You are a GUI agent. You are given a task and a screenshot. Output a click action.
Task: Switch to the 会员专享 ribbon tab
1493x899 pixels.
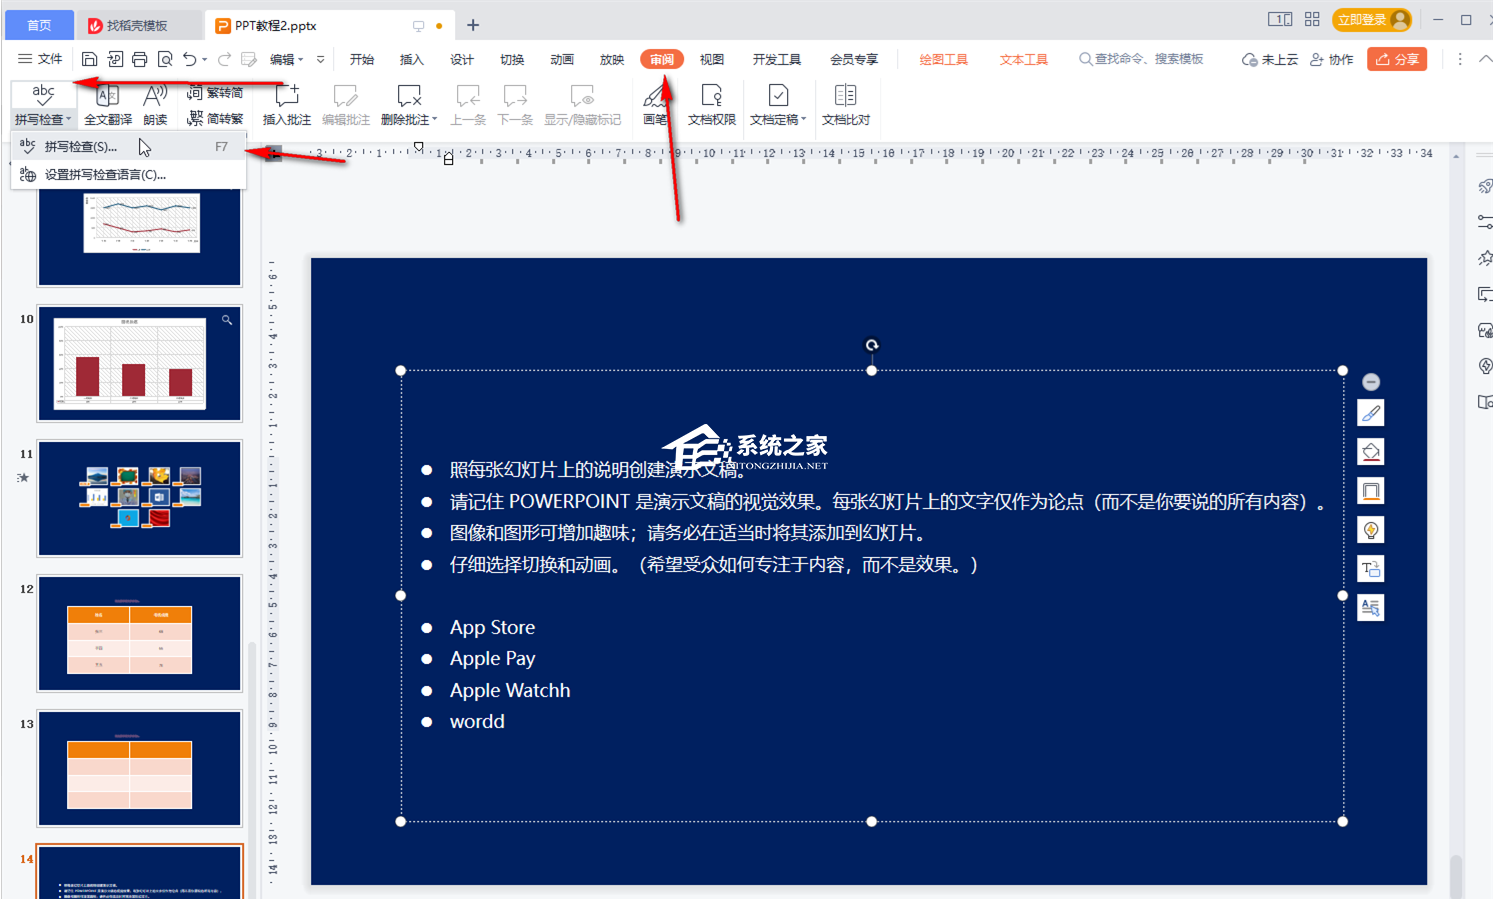[x=854, y=60]
